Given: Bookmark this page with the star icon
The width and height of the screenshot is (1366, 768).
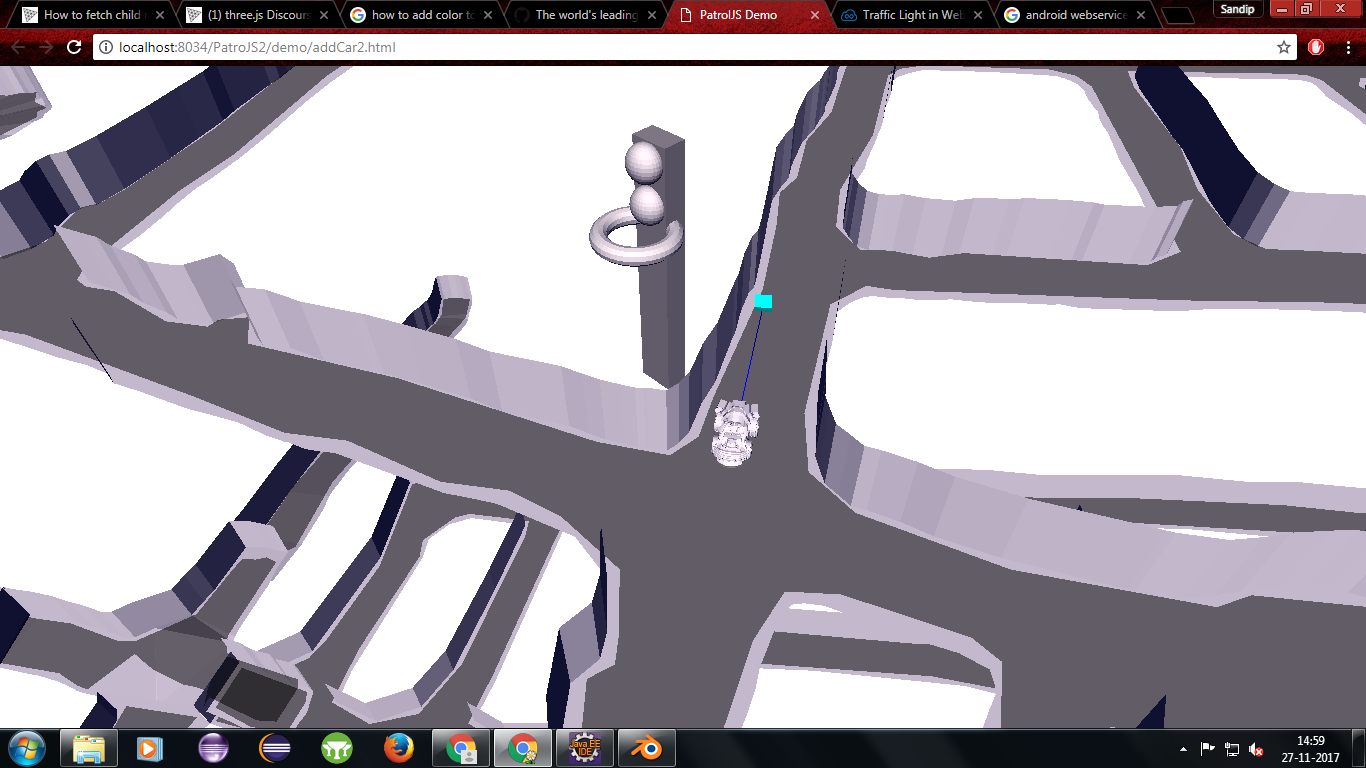Looking at the screenshot, I should click(1284, 47).
